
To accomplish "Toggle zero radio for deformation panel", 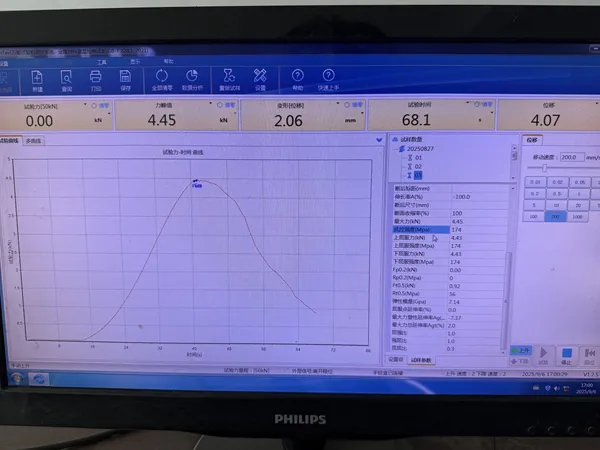I will pyautogui.click(x=347, y=105).
